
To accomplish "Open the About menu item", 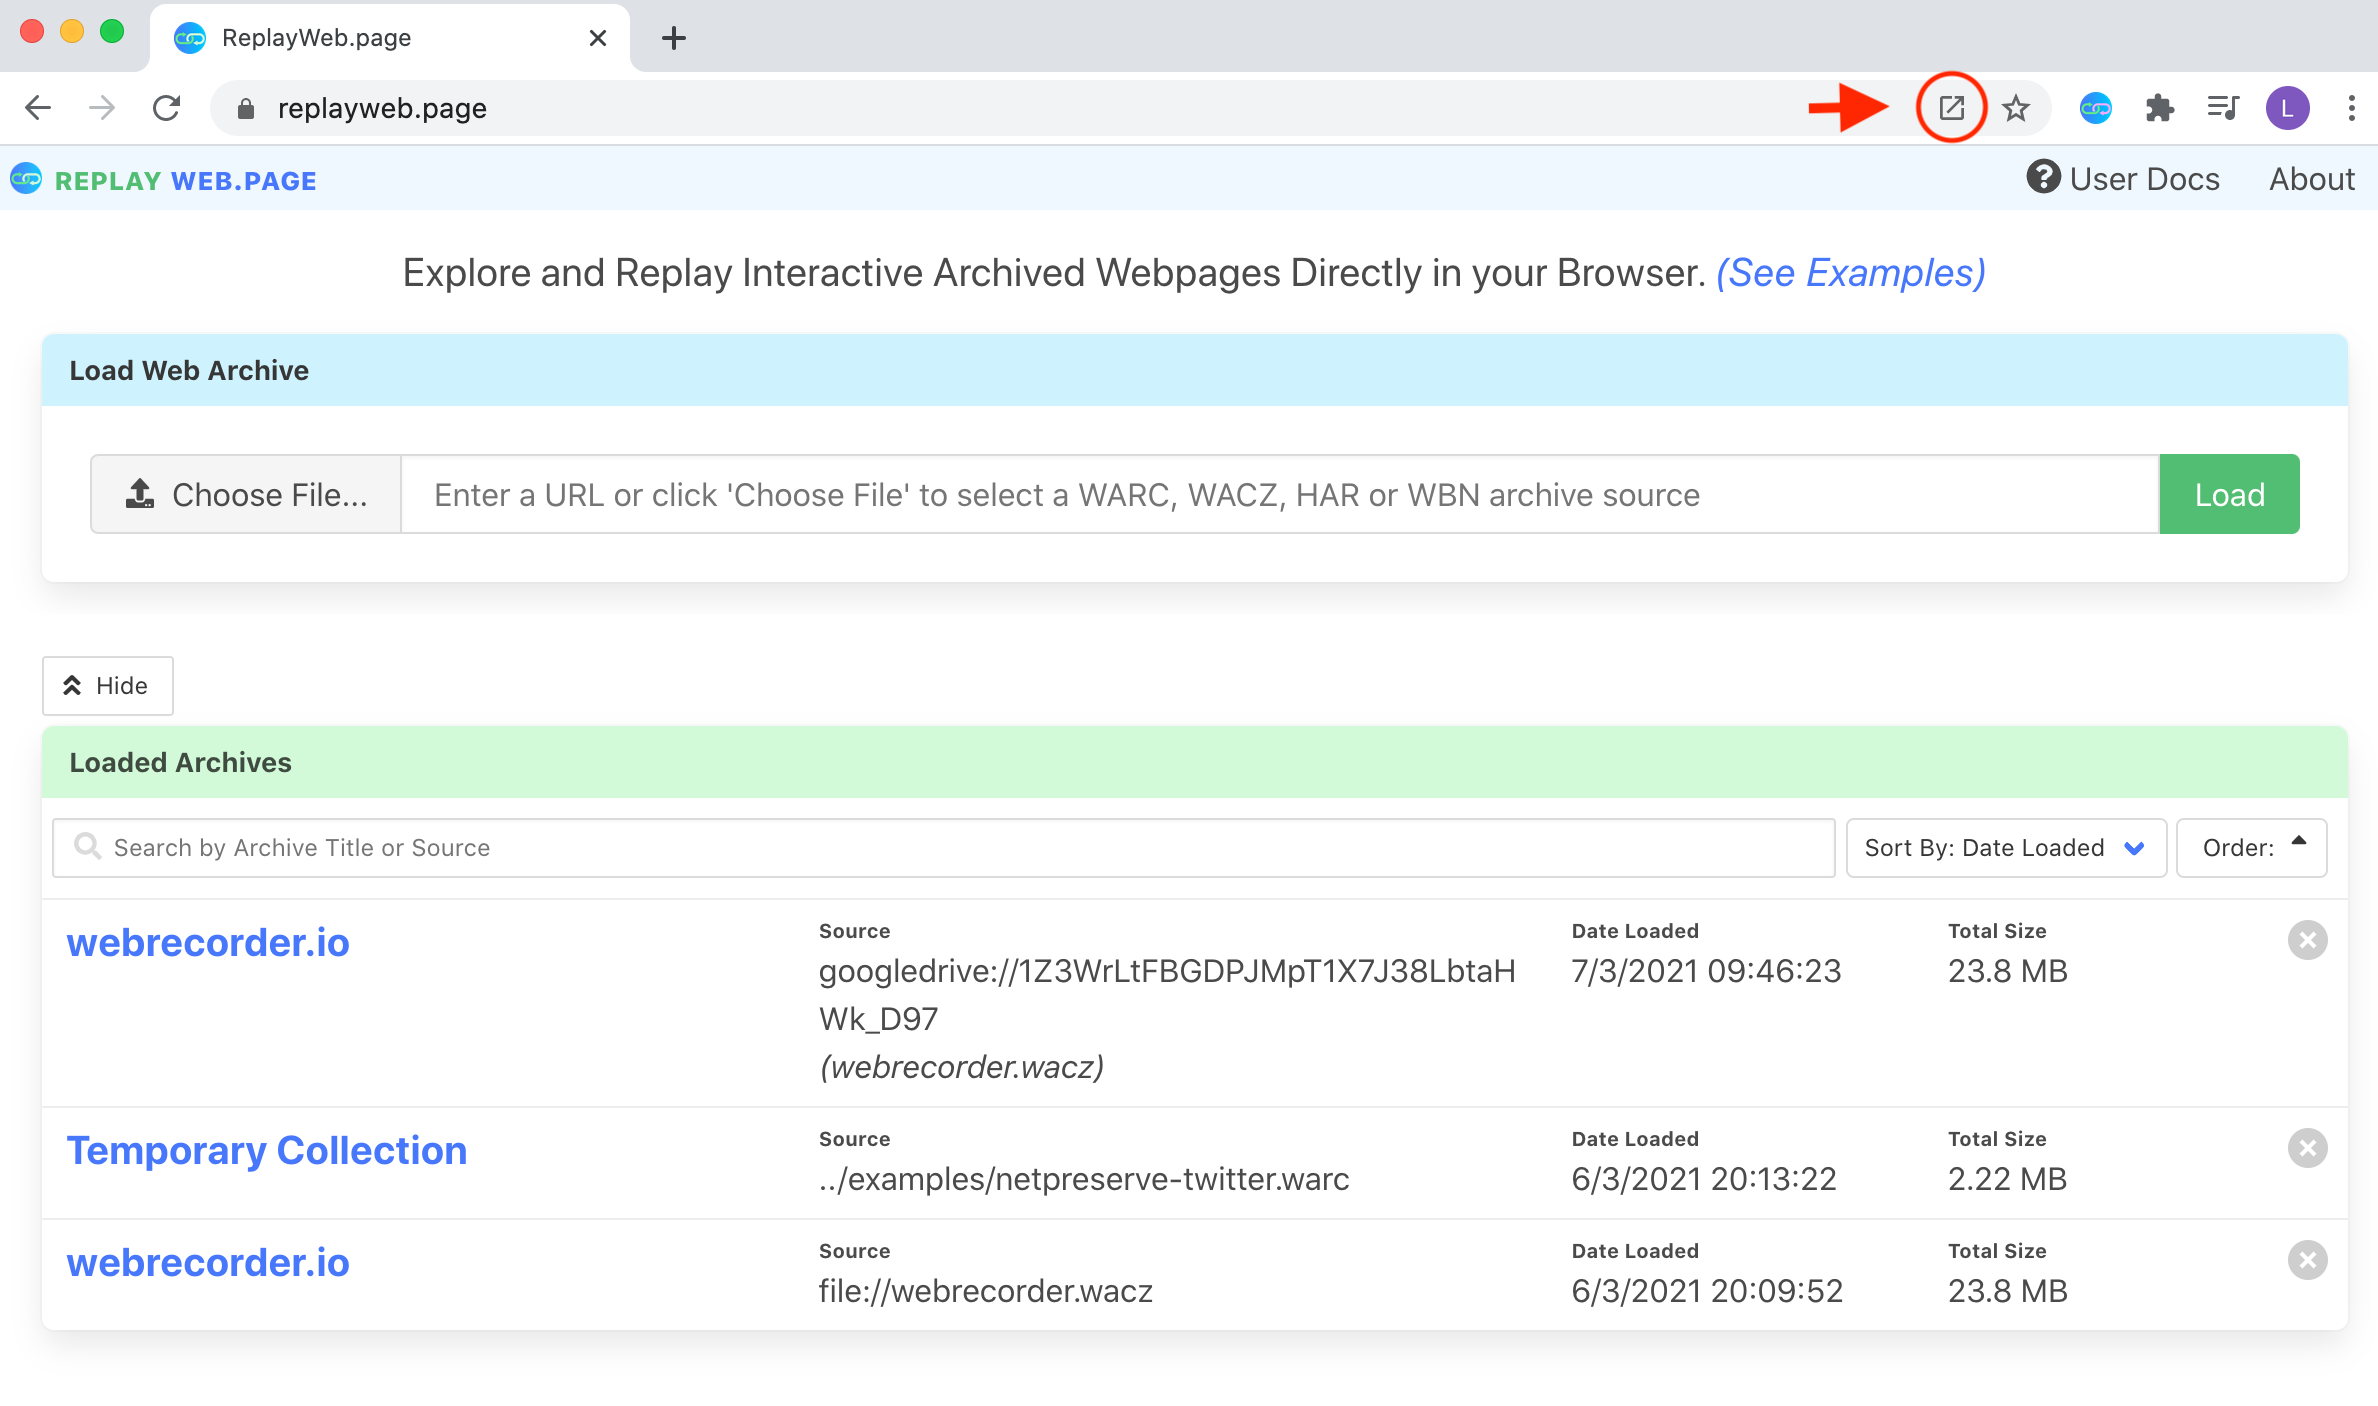I will pyautogui.click(x=2311, y=179).
